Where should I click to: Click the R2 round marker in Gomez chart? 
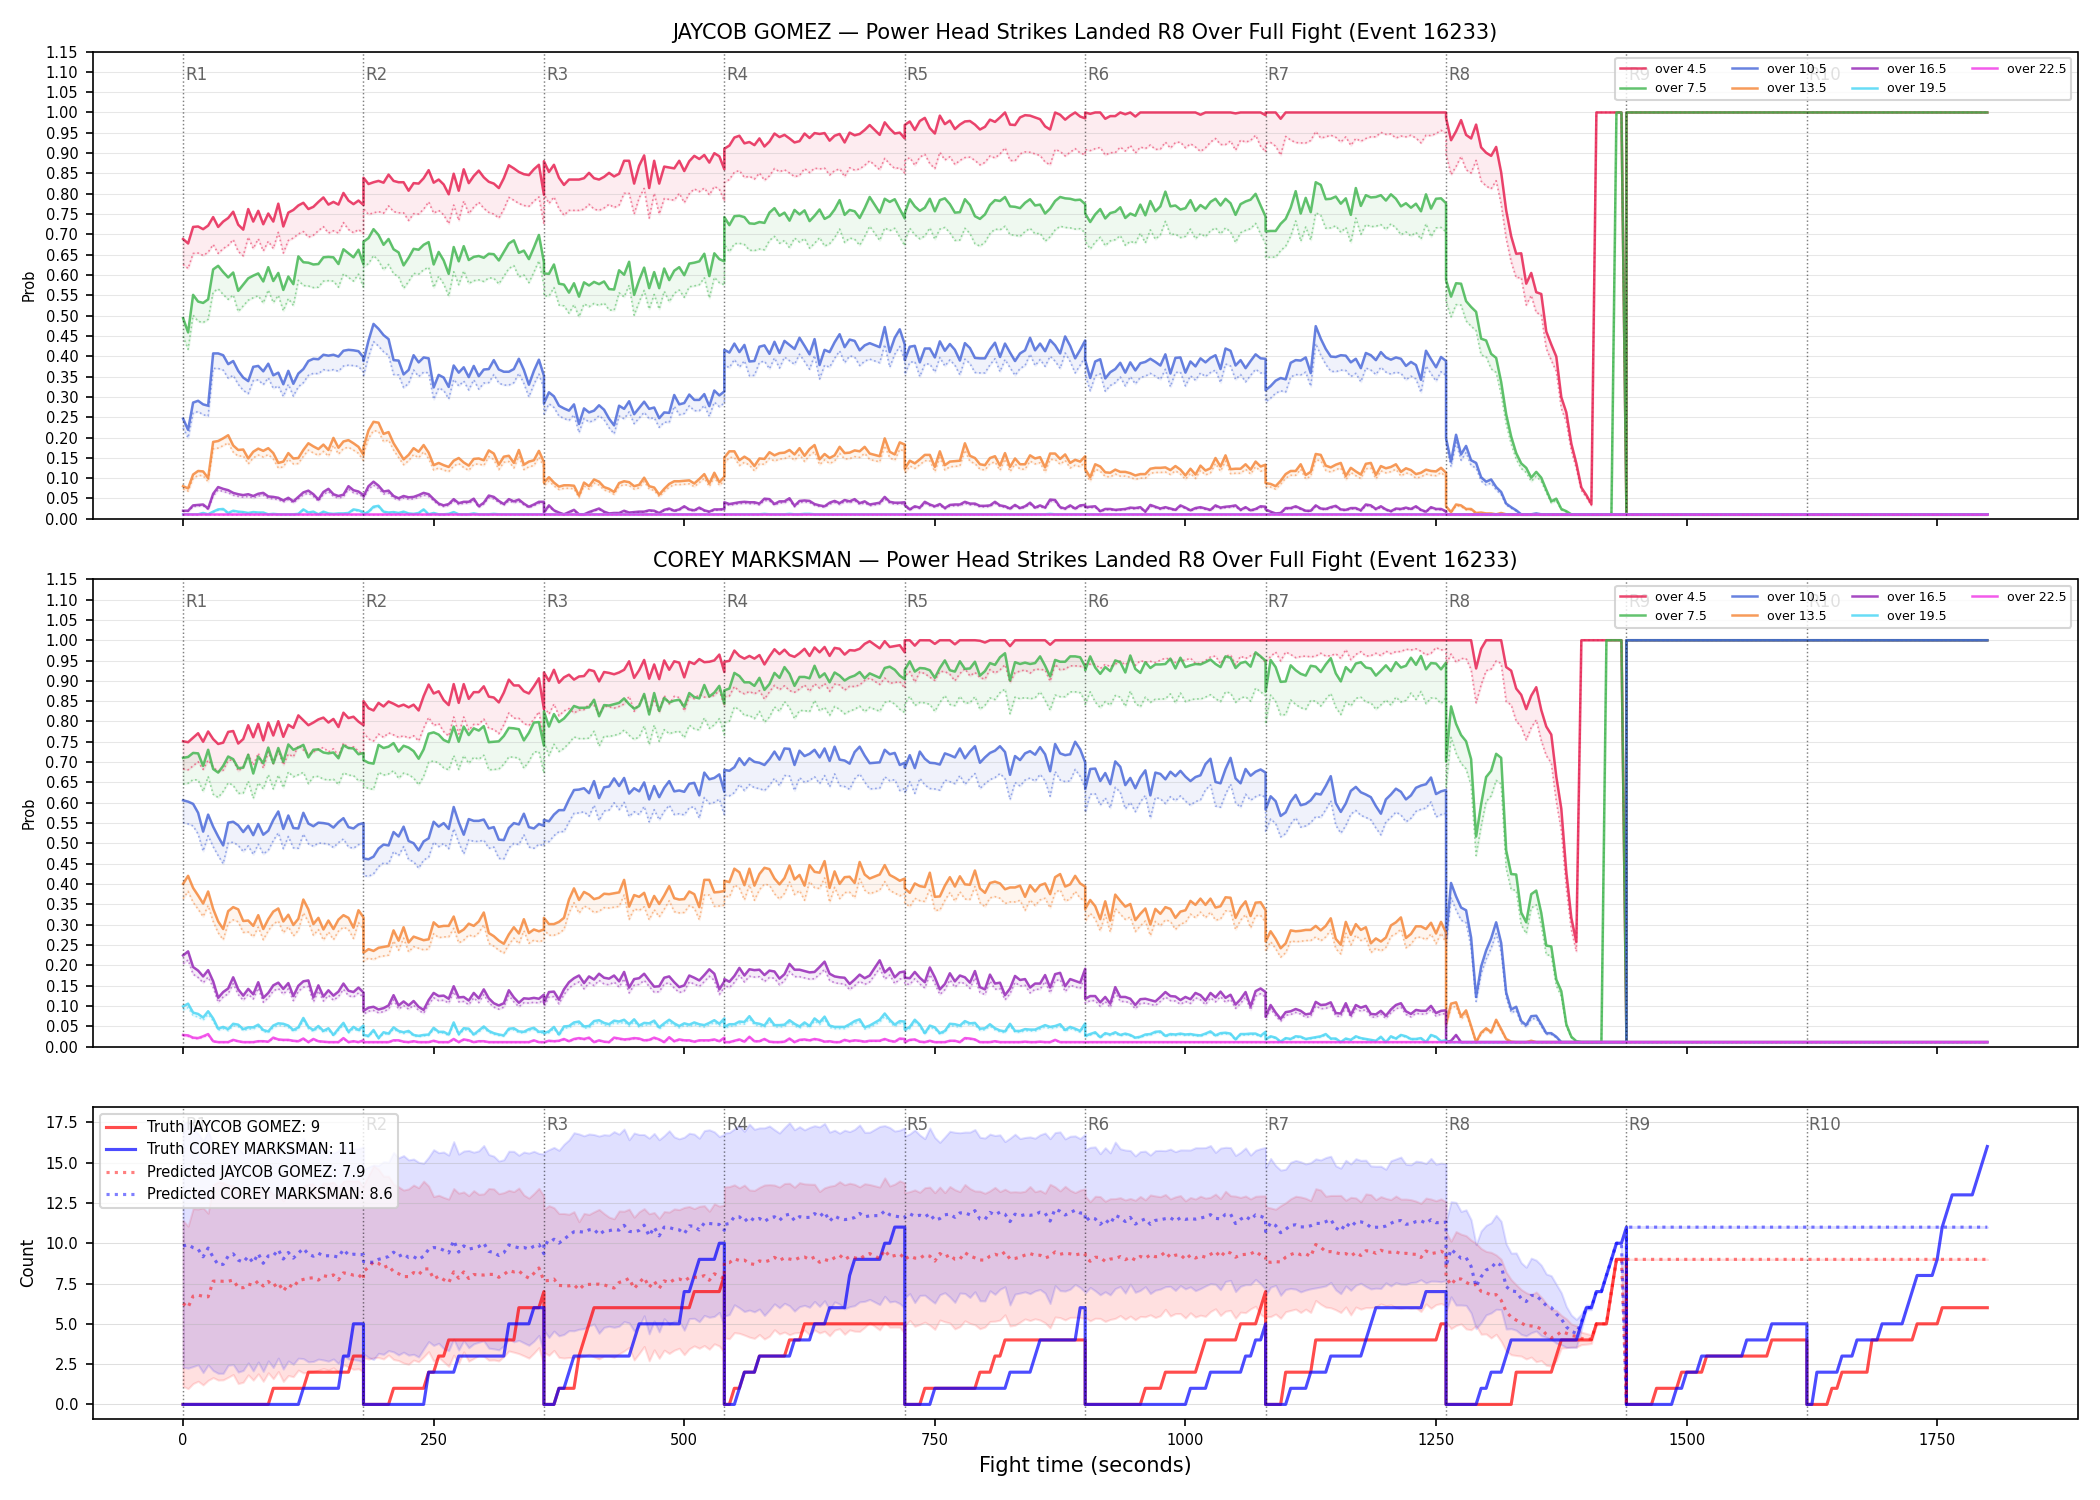pyautogui.click(x=376, y=74)
